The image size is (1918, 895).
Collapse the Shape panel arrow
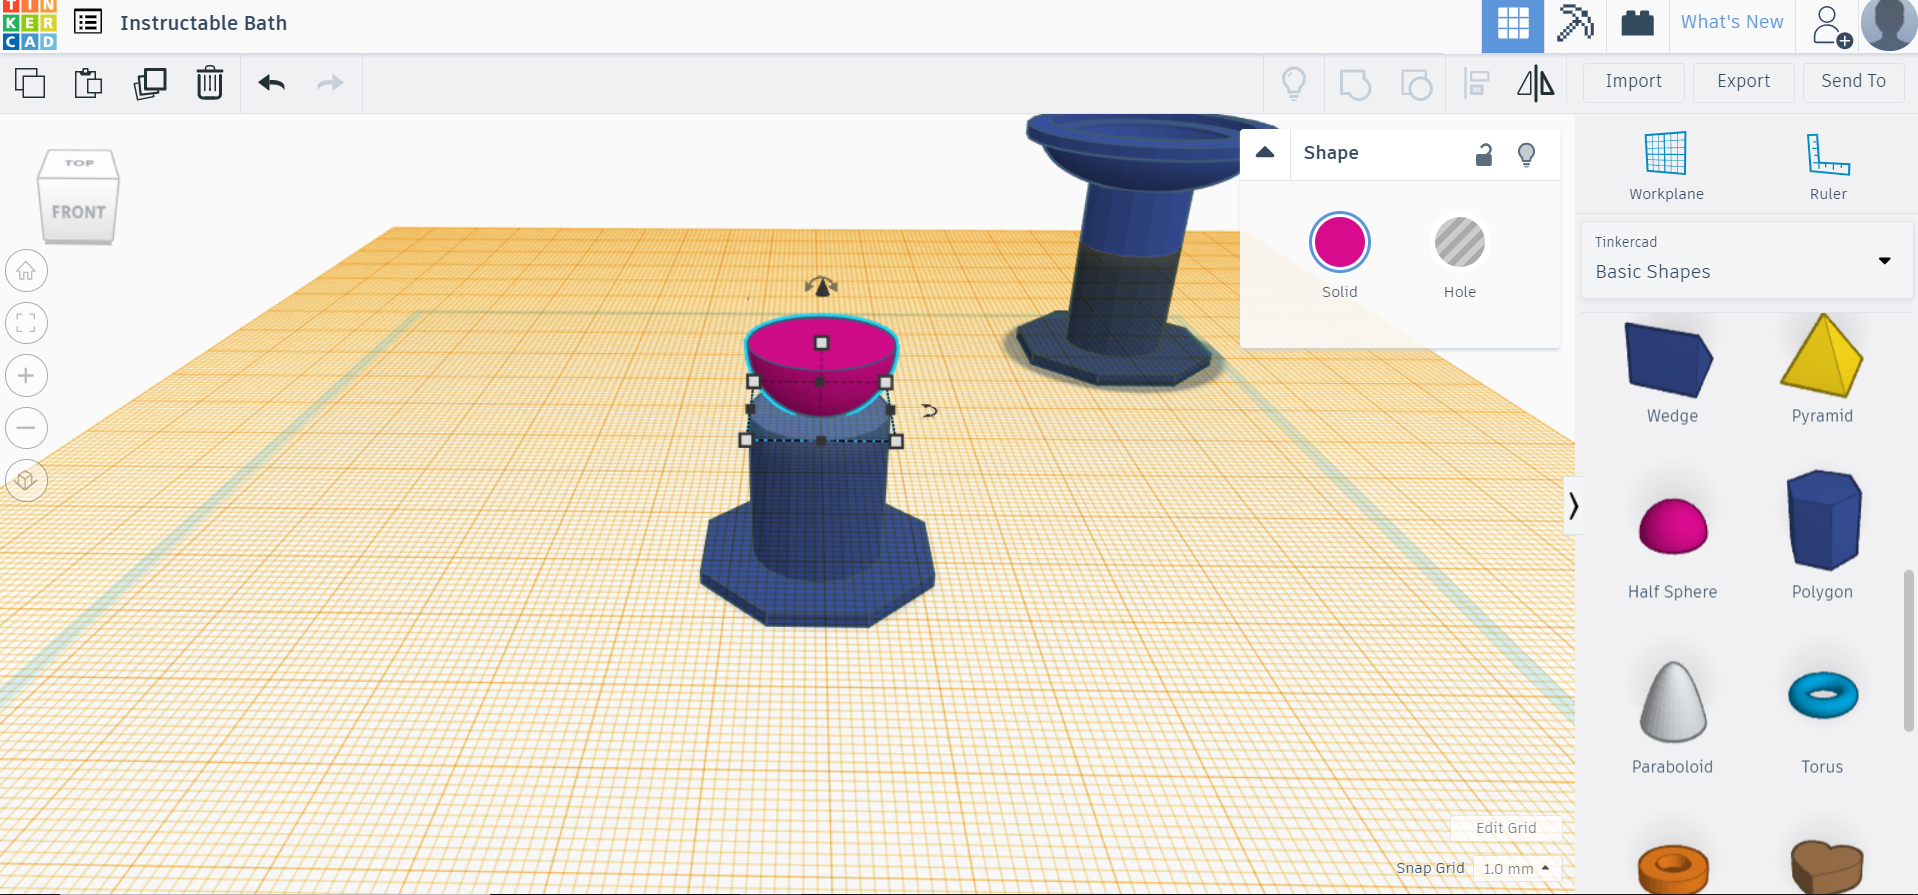click(x=1265, y=152)
